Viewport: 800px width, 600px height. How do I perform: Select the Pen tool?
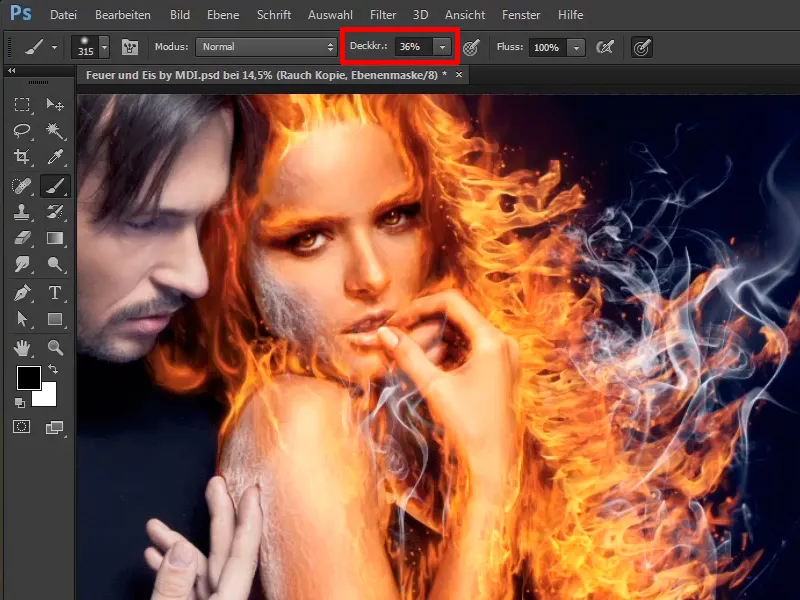(x=22, y=293)
